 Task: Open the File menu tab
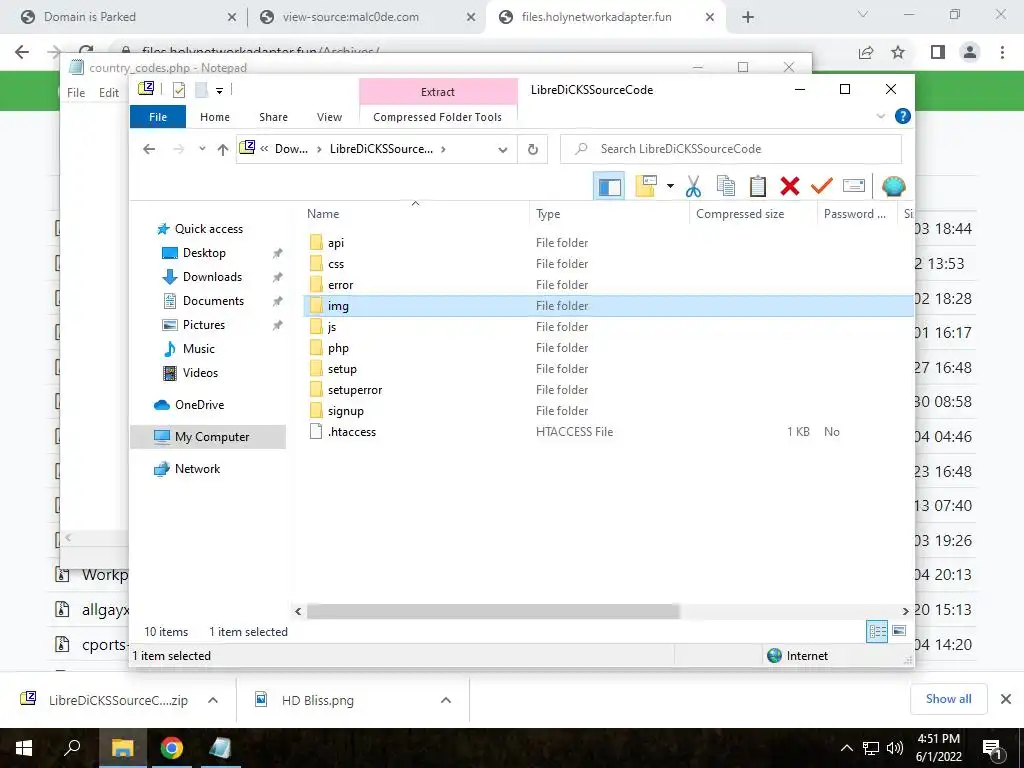pyautogui.click(x=158, y=117)
